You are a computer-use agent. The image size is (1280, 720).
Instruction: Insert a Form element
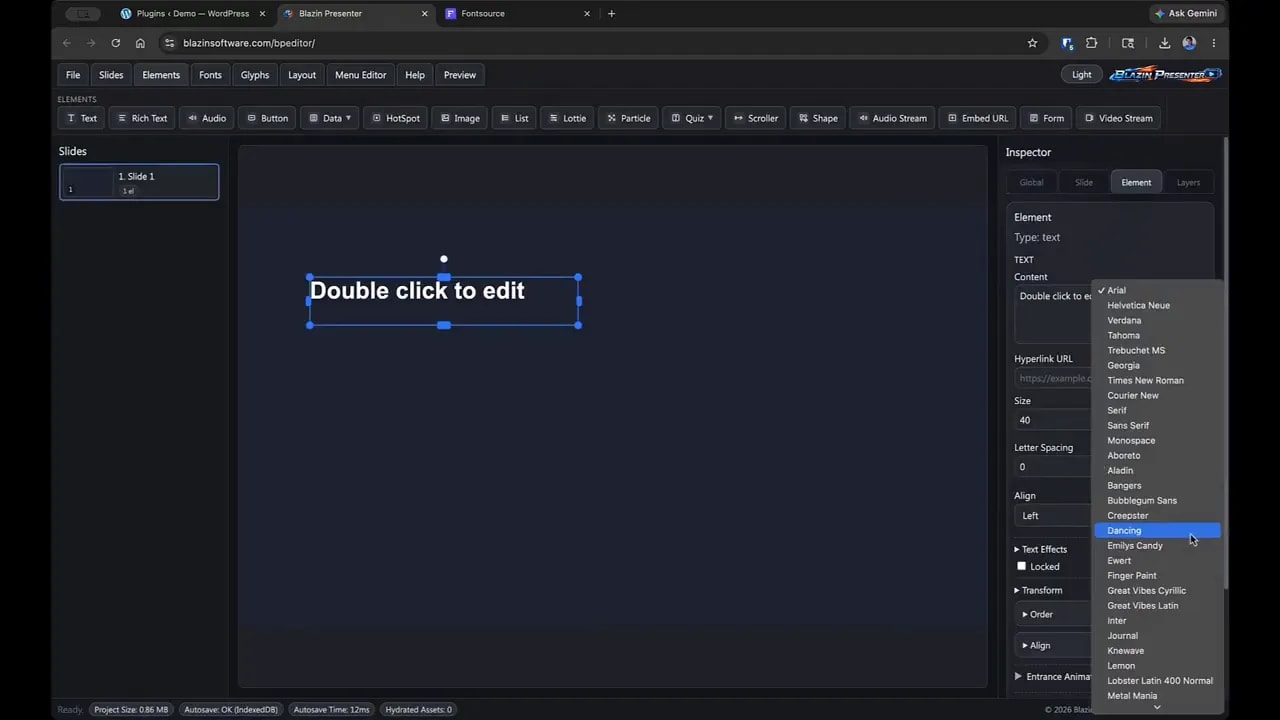1046,118
